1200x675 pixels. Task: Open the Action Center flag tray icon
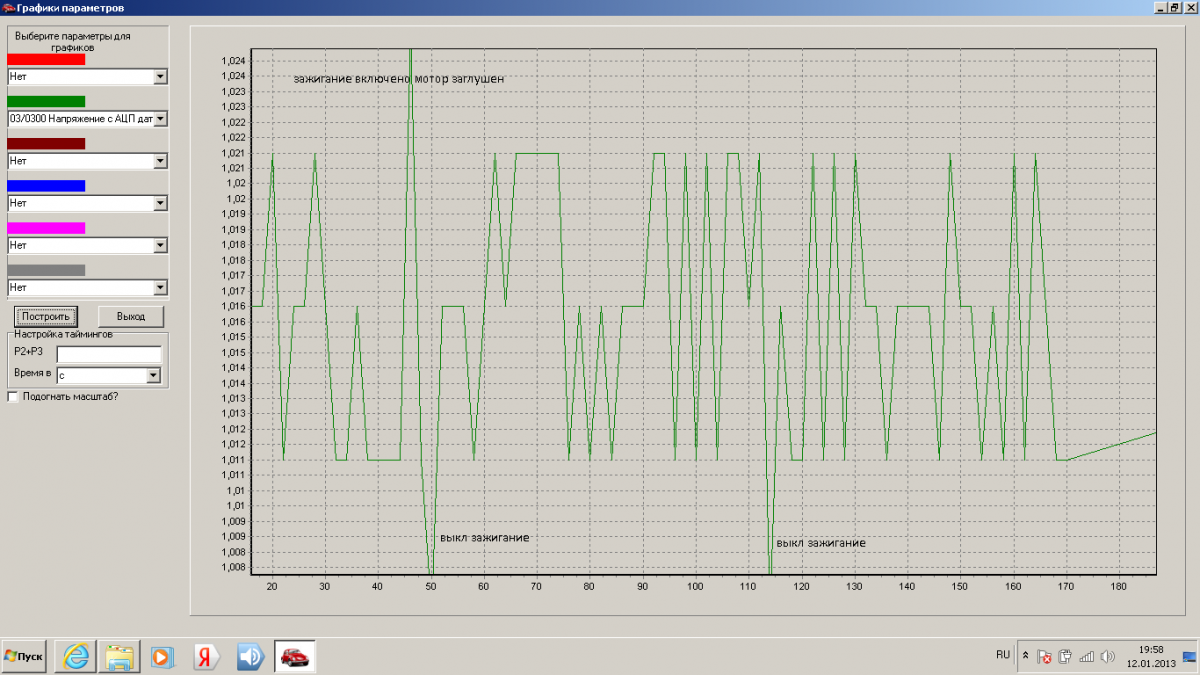tap(1044, 657)
